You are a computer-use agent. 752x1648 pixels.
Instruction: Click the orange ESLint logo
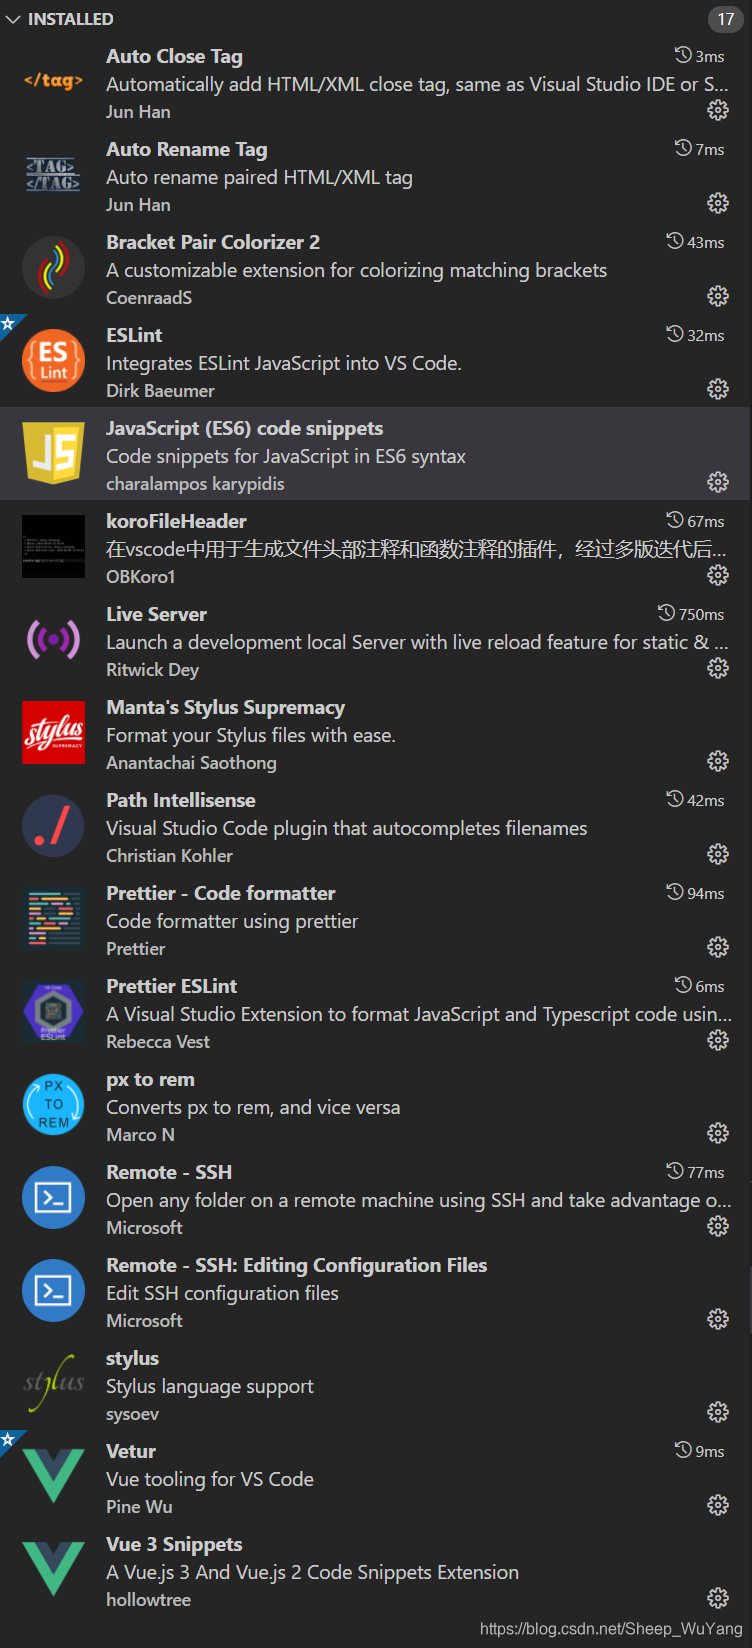[x=53, y=360]
